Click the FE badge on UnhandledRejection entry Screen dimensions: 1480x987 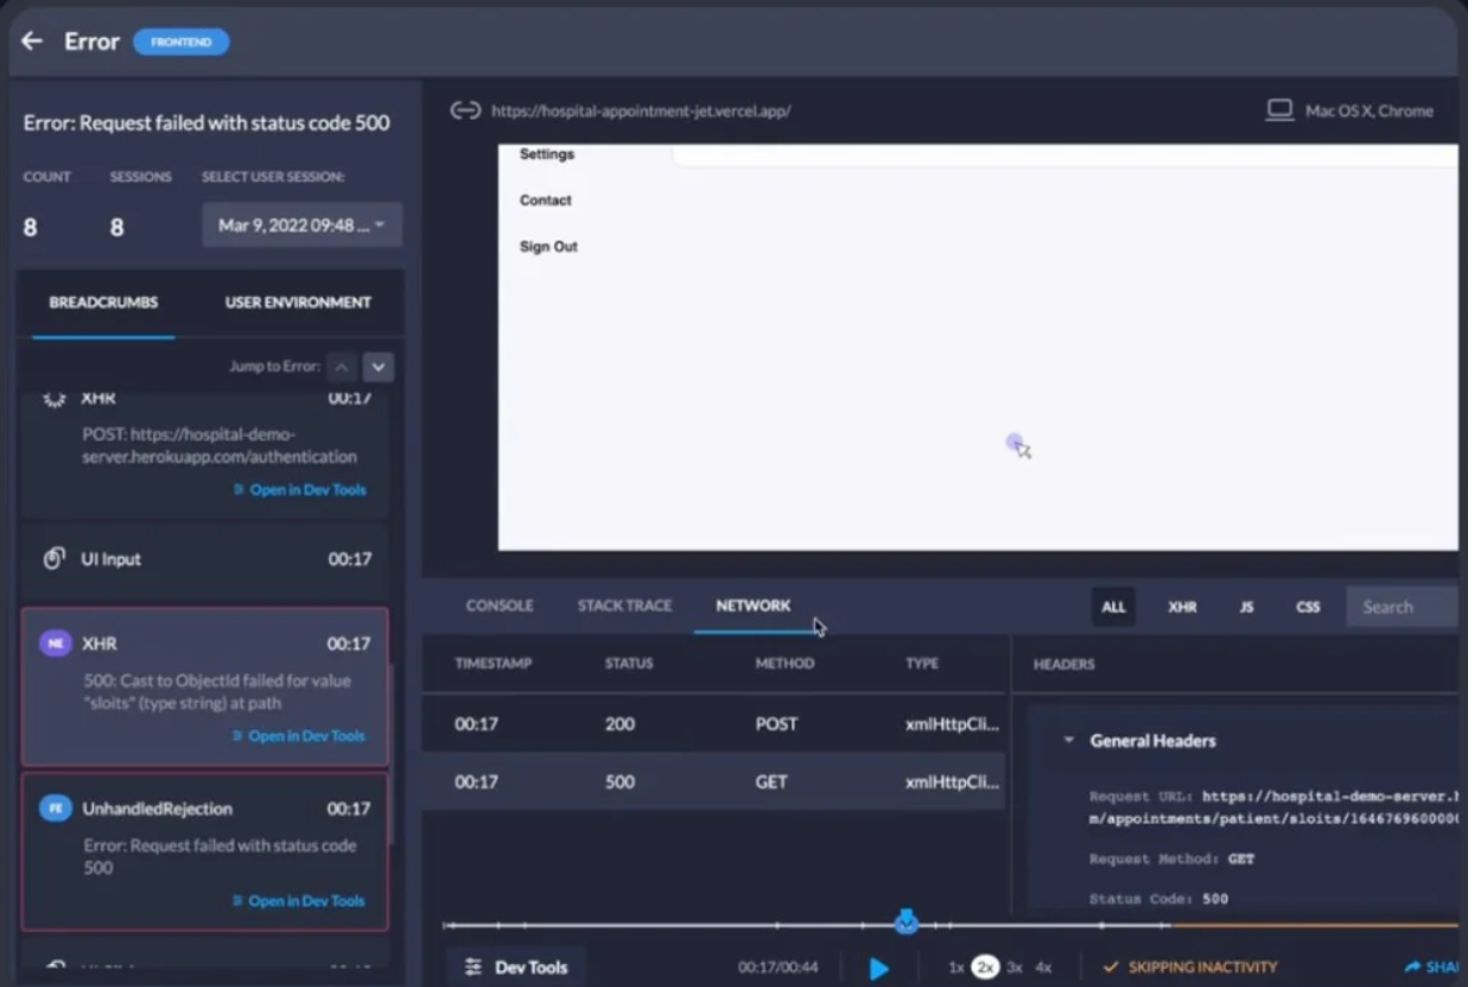56,808
